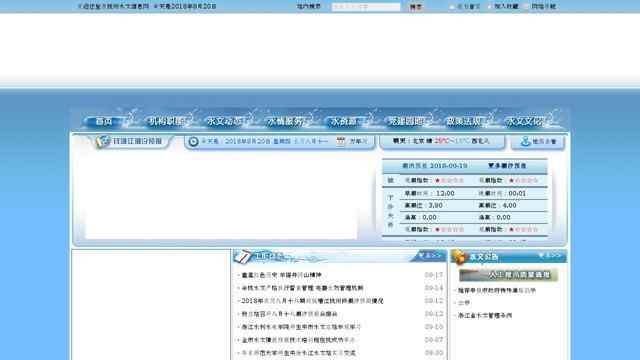Click the calendar icon for 万年历
Screen dimensions: 640x360
pos(340,141)
